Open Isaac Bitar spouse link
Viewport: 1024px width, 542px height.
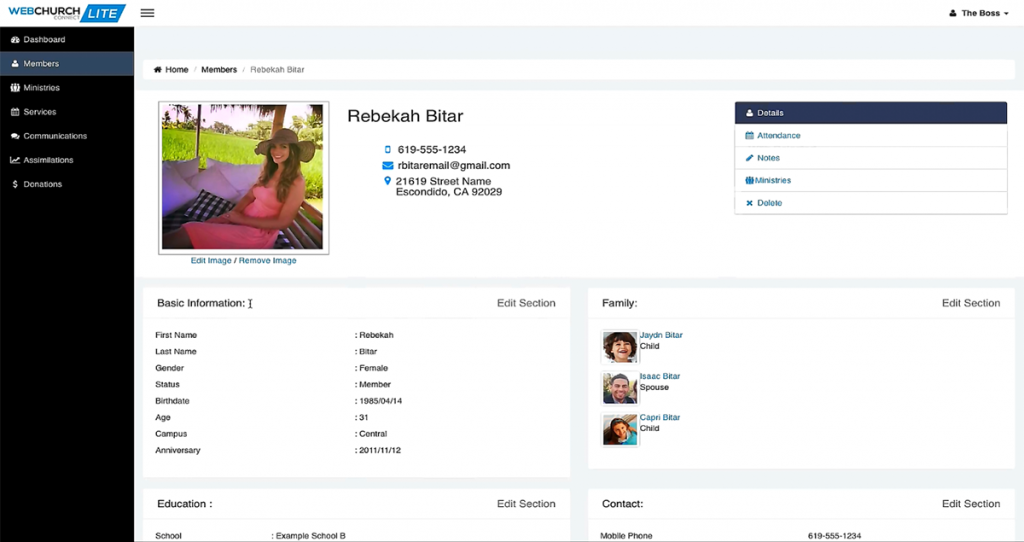click(x=659, y=376)
